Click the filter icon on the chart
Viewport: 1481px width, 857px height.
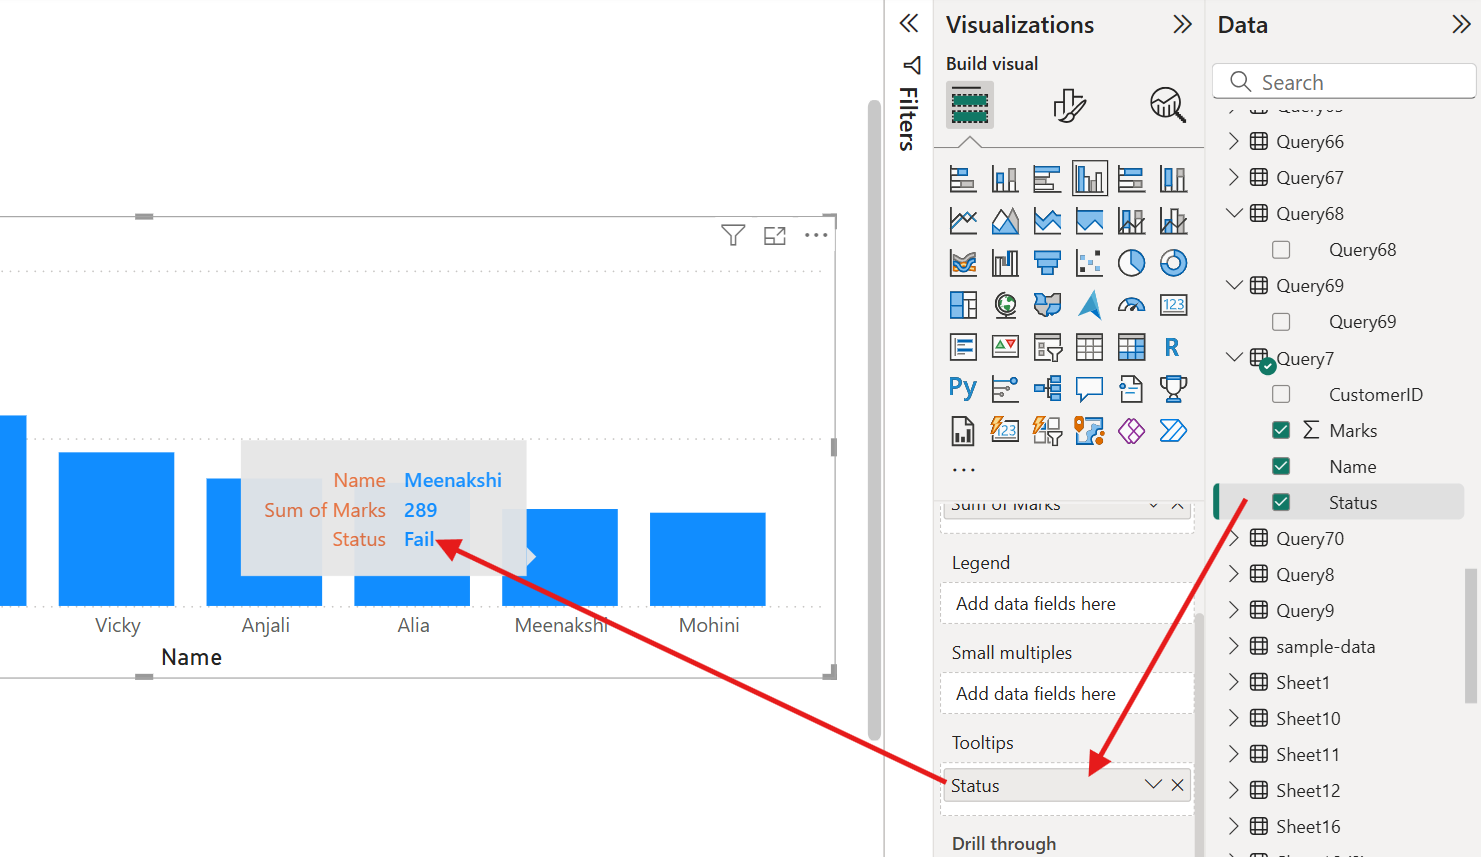[733, 235]
